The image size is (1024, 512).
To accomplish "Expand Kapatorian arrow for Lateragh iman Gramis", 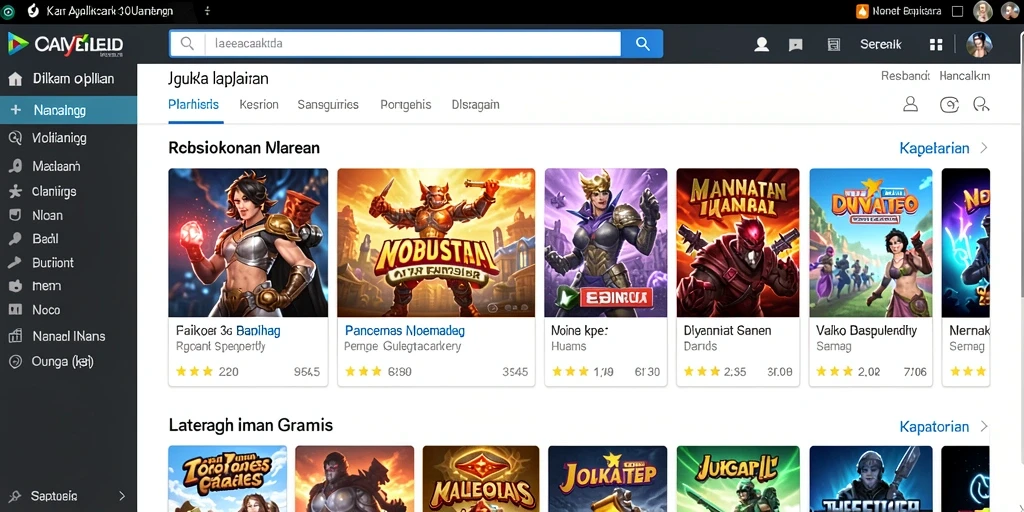I will tap(984, 427).
